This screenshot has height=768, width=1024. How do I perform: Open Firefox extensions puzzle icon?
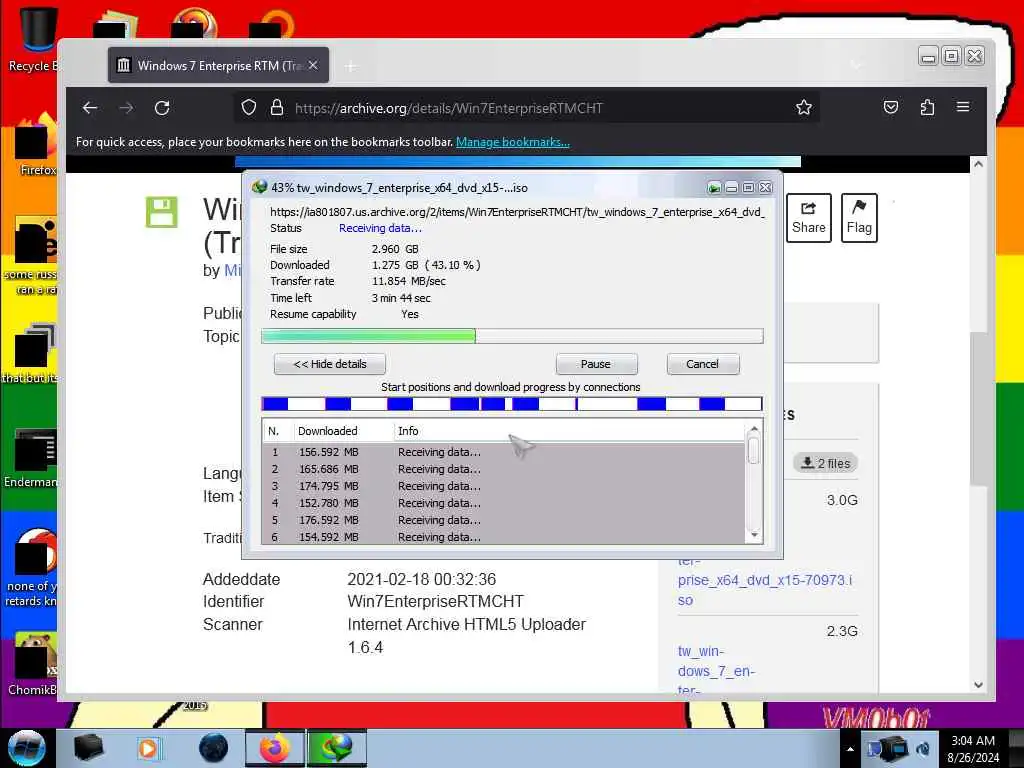(927, 107)
